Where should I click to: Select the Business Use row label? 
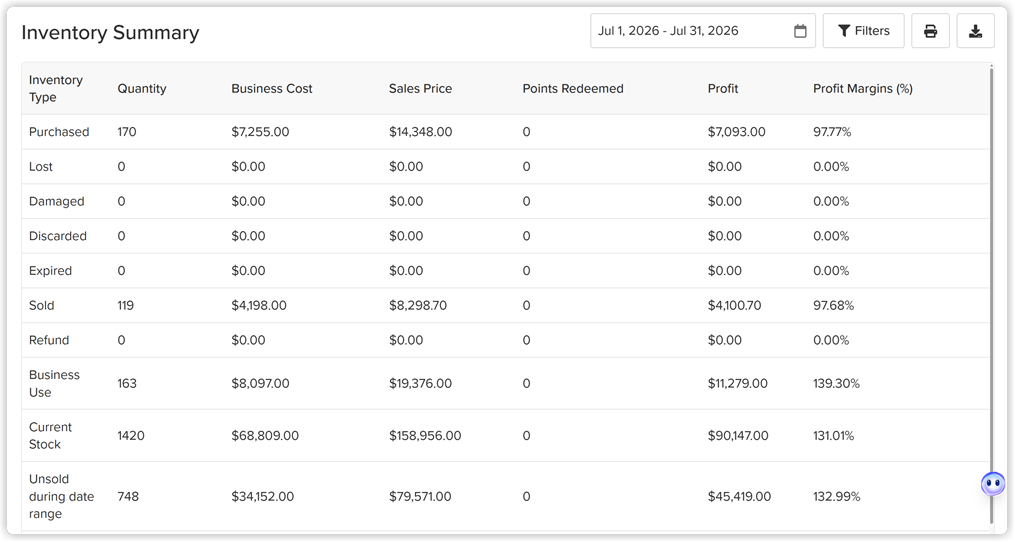[54, 383]
